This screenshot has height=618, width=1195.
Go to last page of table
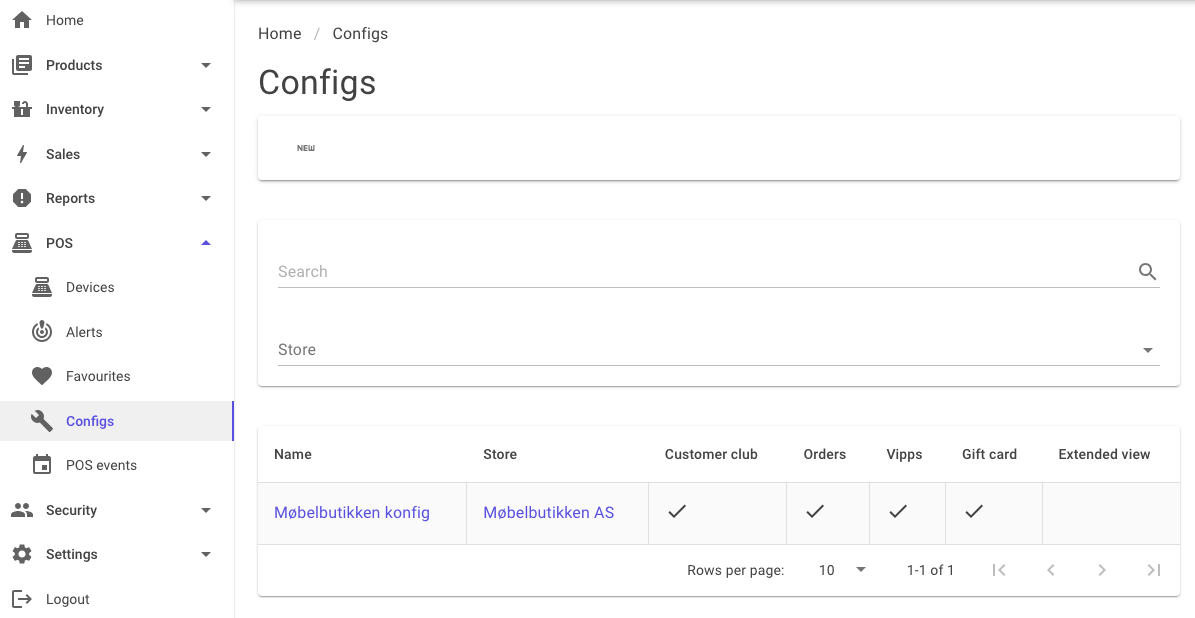point(1154,570)
